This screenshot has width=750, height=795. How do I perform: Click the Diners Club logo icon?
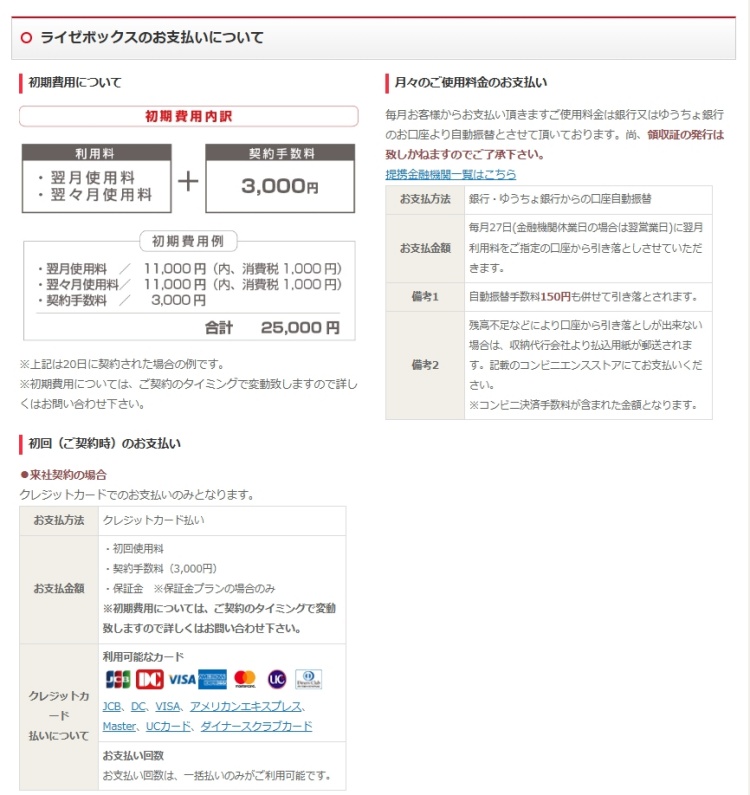(308, 679)
